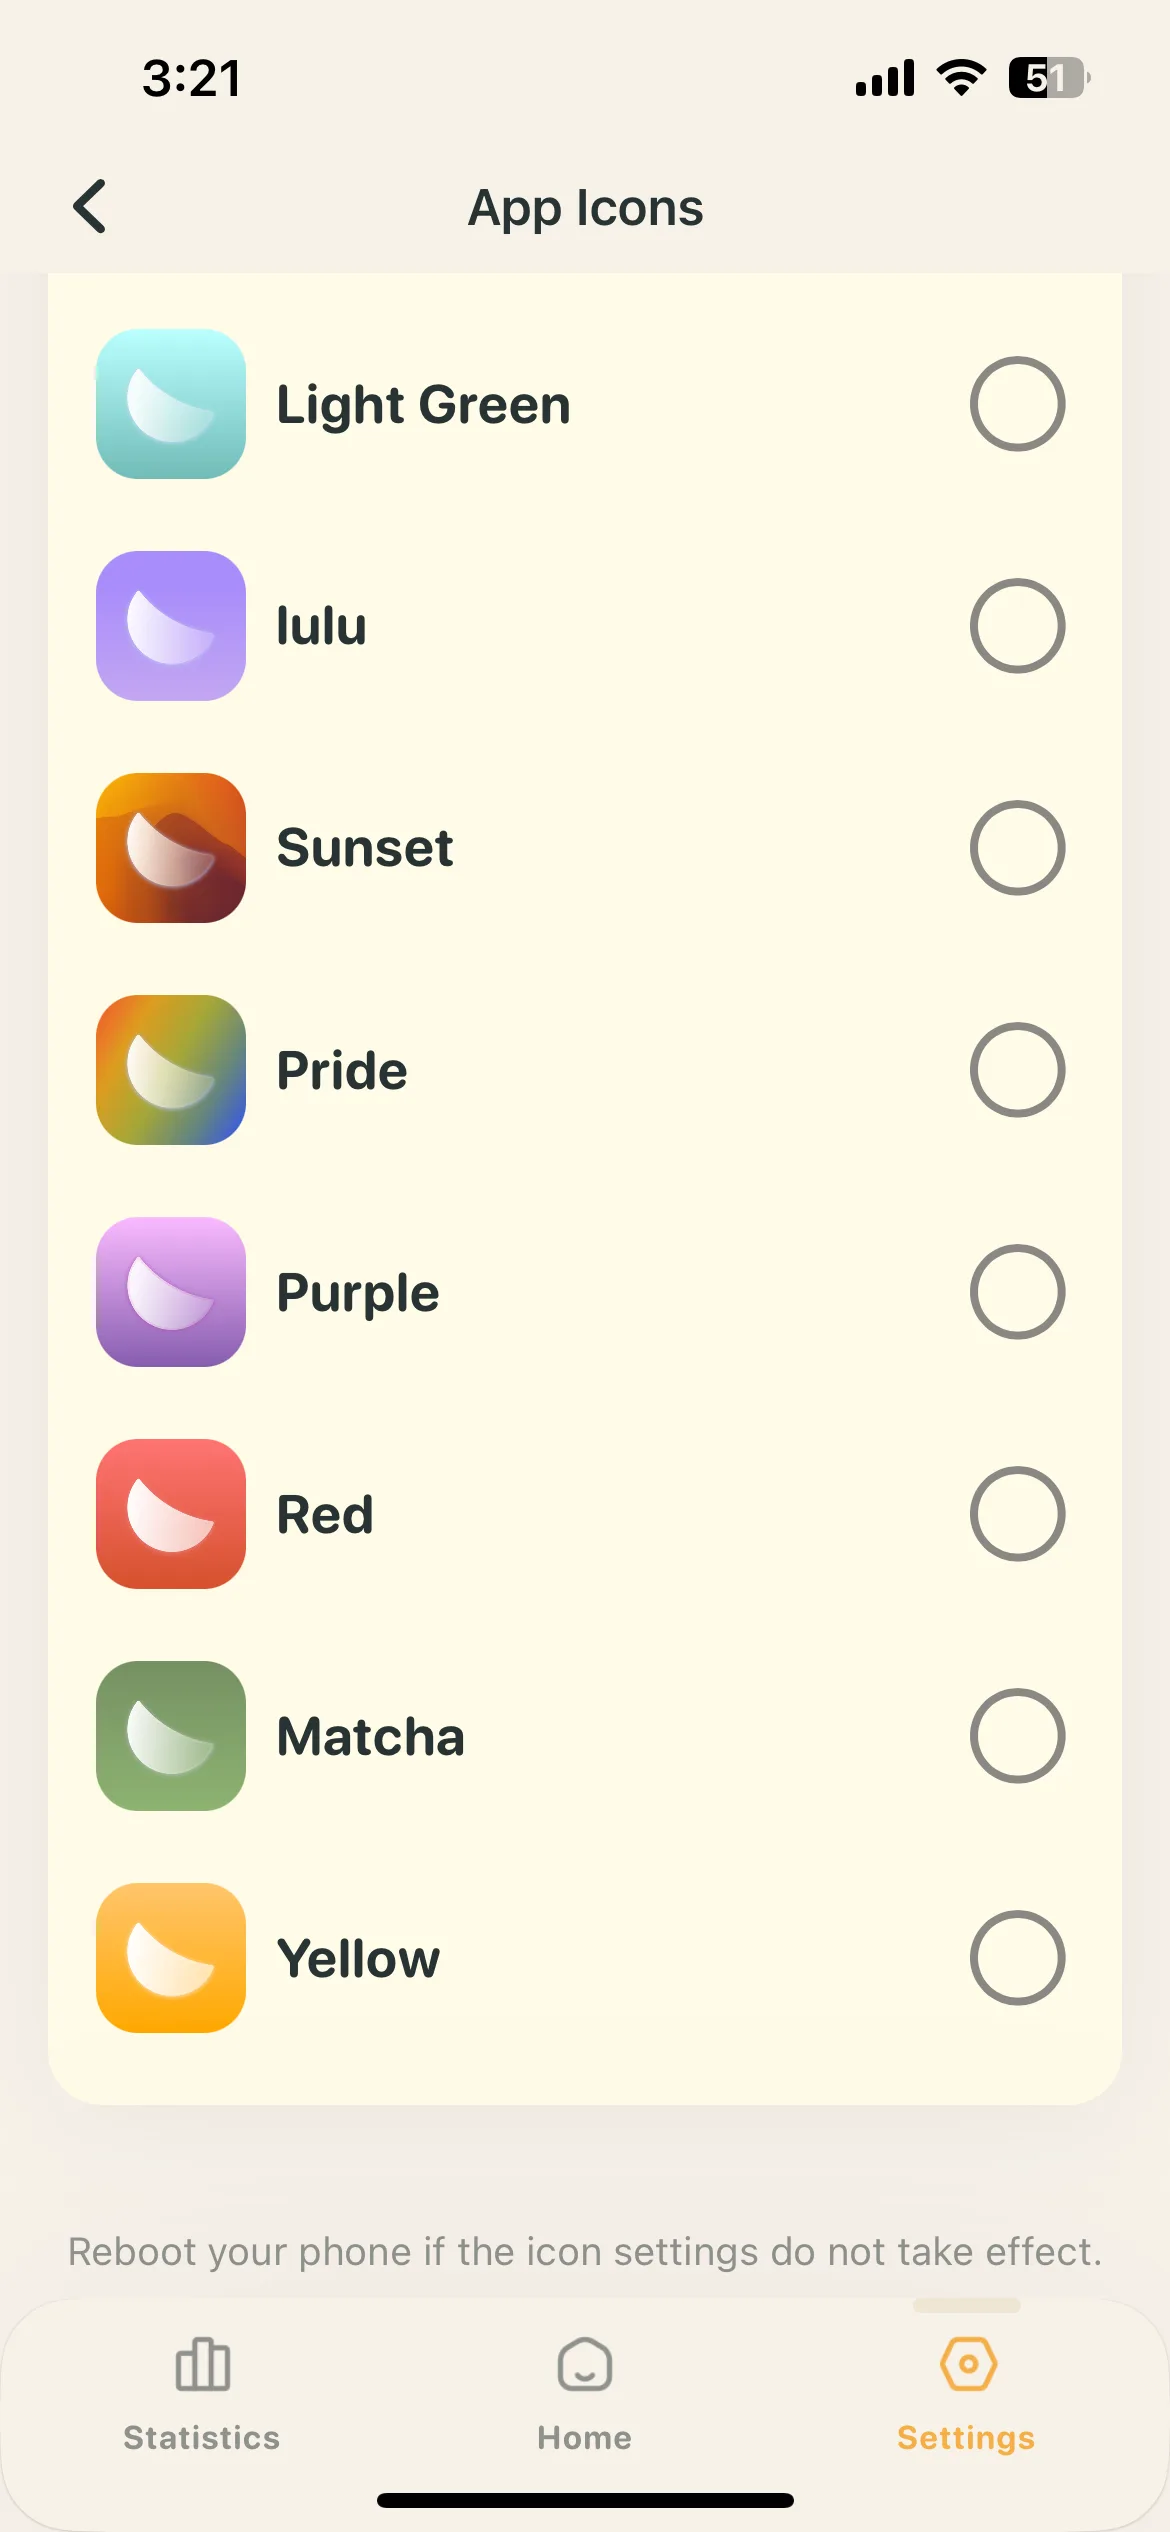Tap the lulu lavender app icon
1170x2532 pixels.
pos(171,626)
